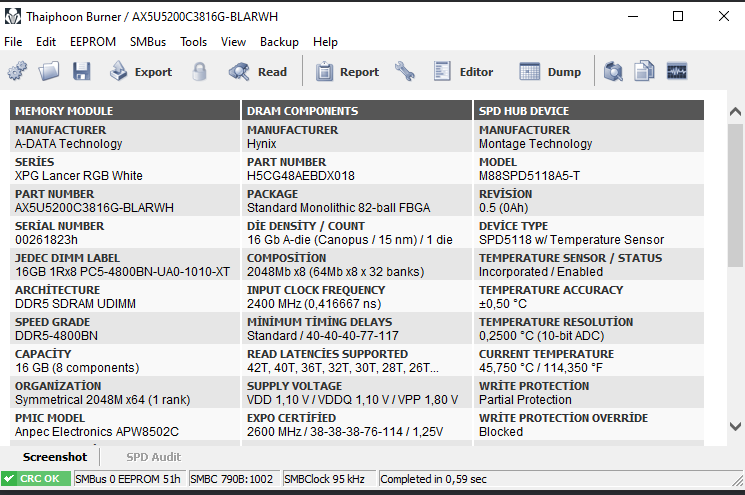The width and height of the screenshot is (745, 495).
Task: Click the waveform memory chip icon
Action: pos(677,72)
